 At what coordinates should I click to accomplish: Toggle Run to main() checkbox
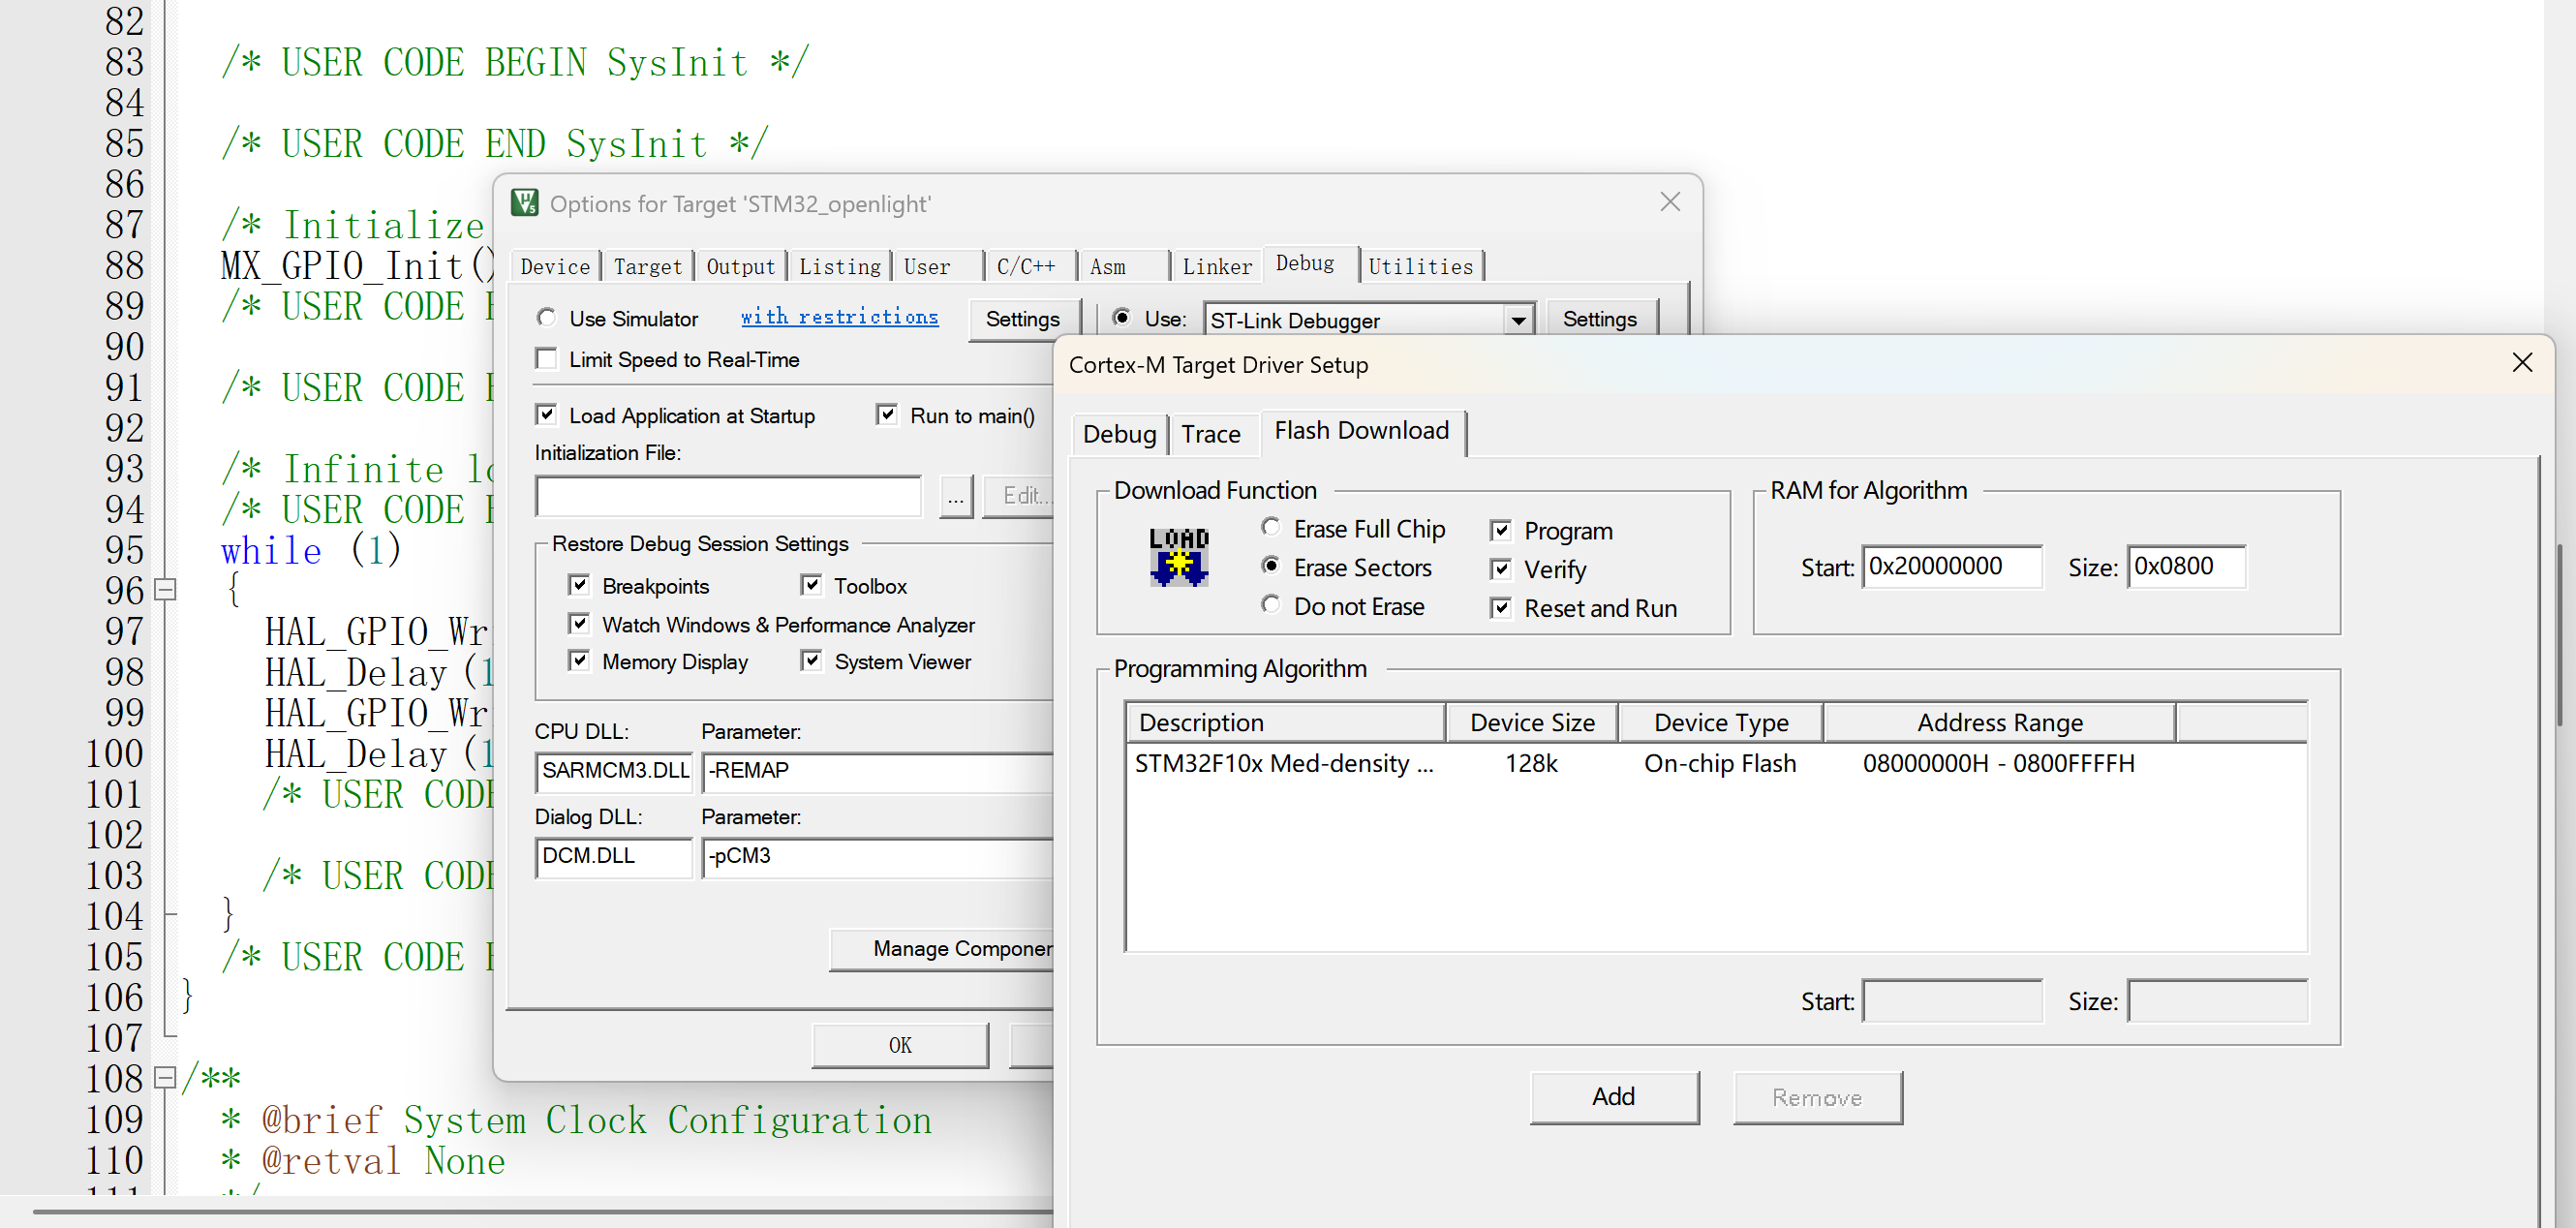886,414
